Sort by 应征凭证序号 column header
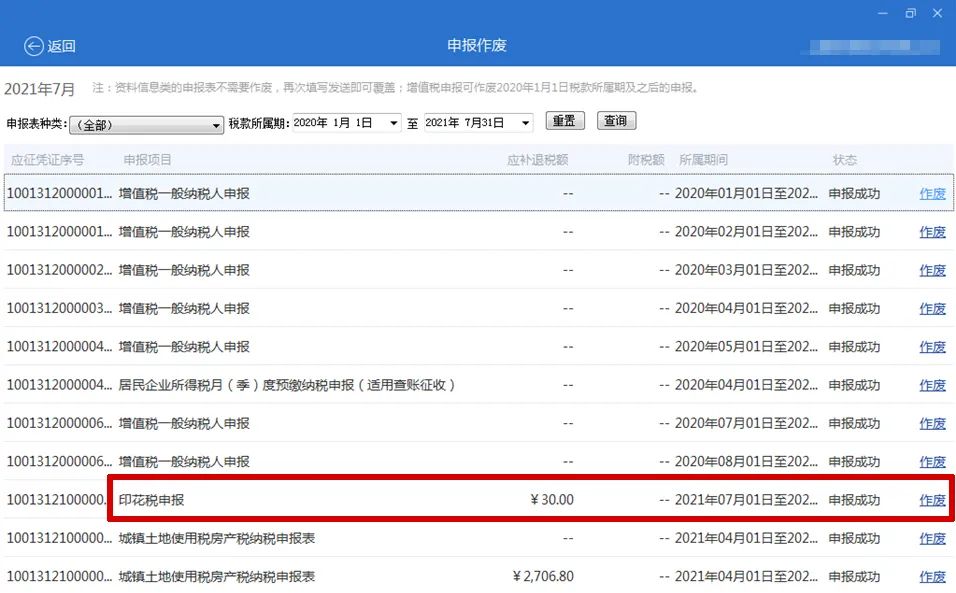The height and width of the screenshot is (593, 956). click(x=47, y=160)
